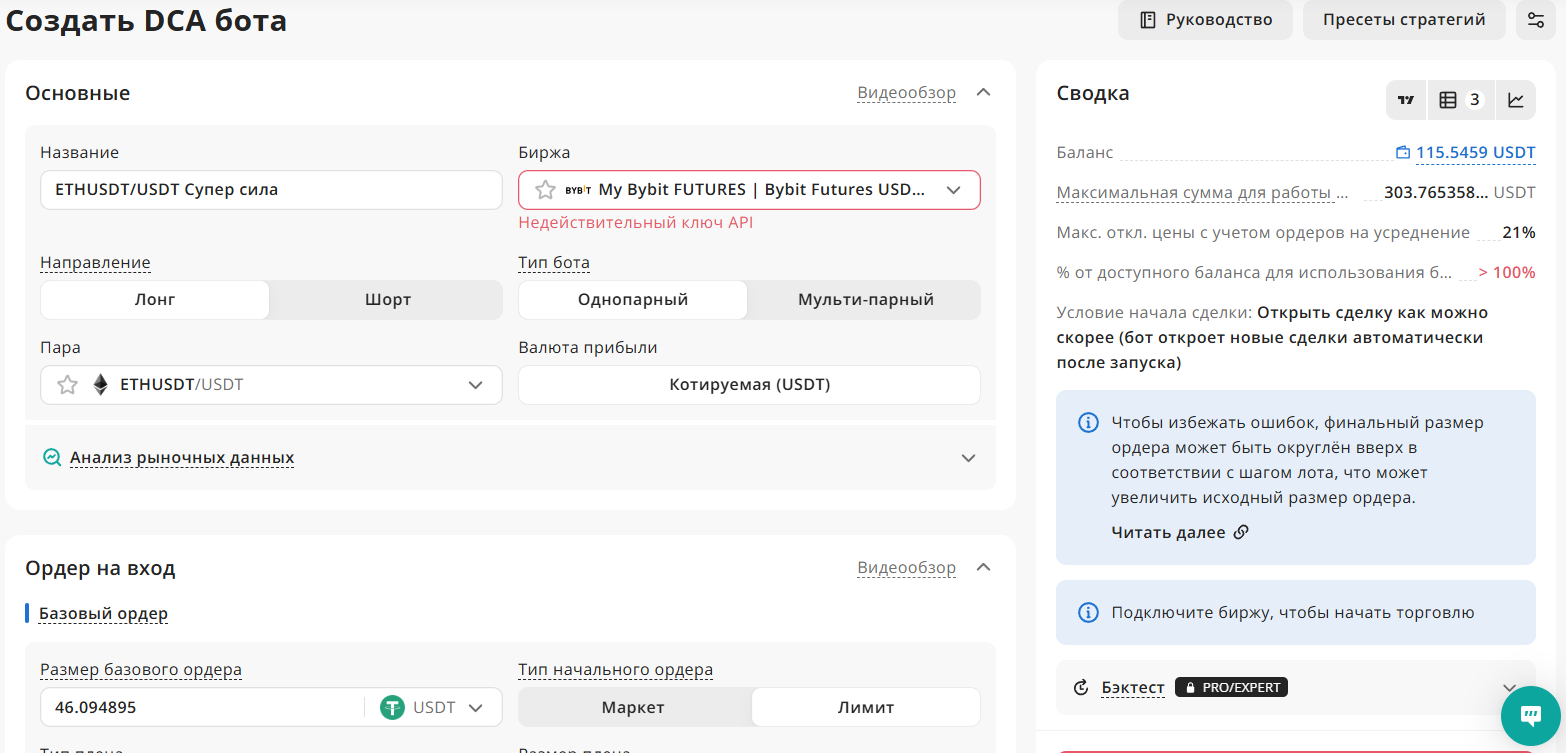Show line chart view in summary panel

(x=1516, y=100)
